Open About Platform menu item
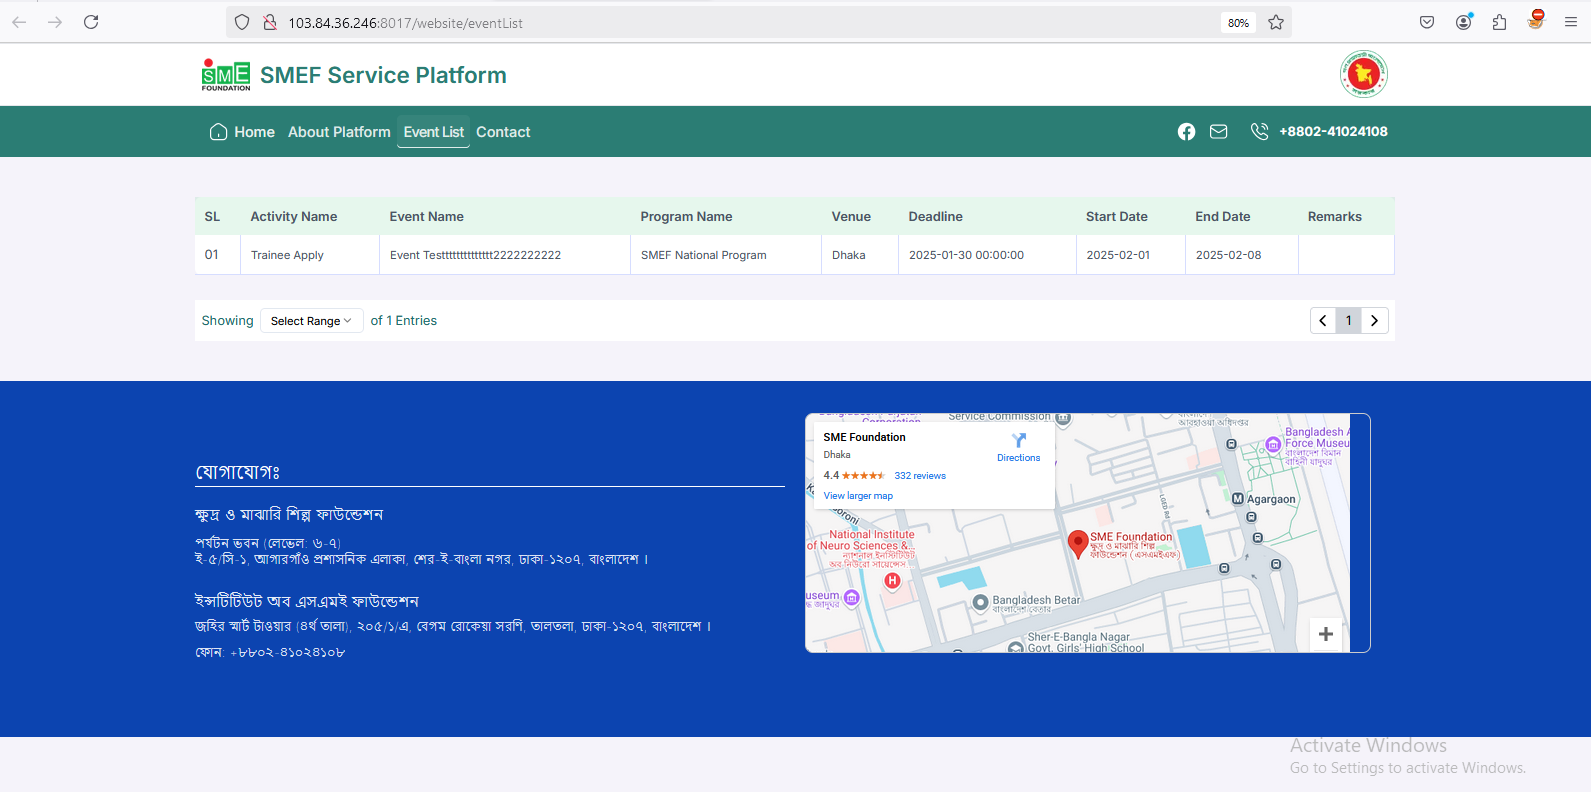The height and width of the screenshot is (792, 1591). tap(339, 132)
